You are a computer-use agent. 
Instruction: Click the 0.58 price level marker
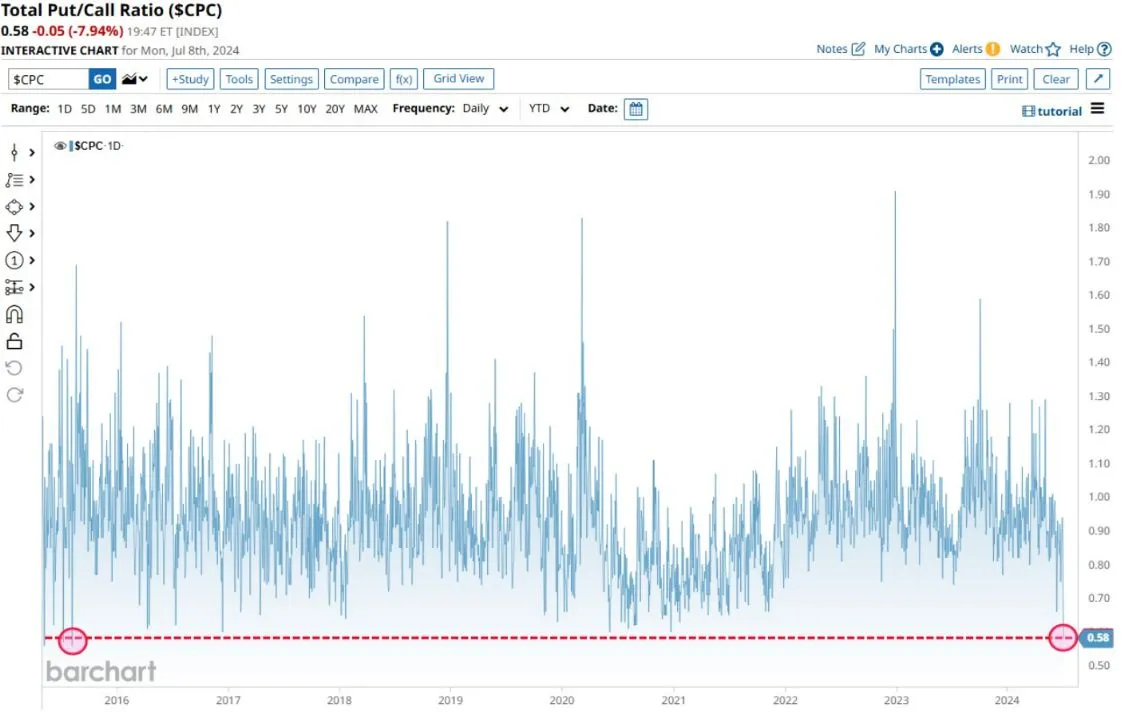tap(1097, 637)
